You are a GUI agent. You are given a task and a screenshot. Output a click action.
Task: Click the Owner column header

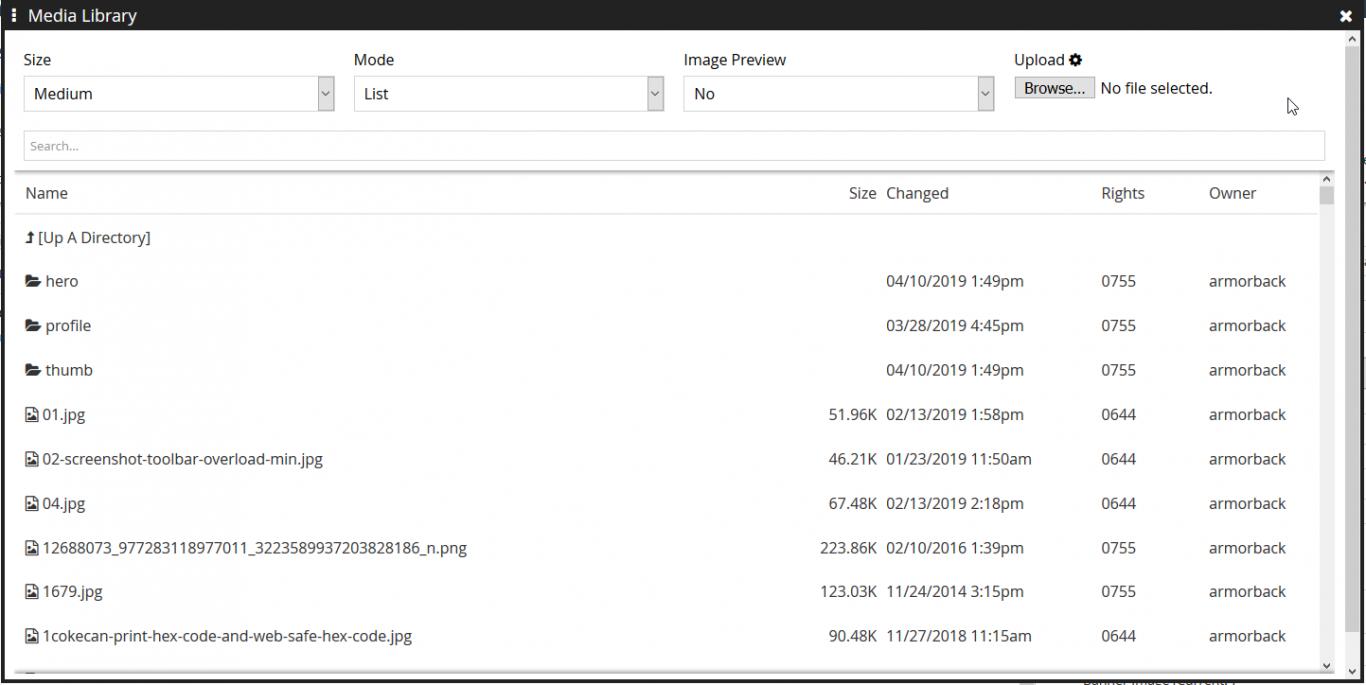click(1232, 193)
